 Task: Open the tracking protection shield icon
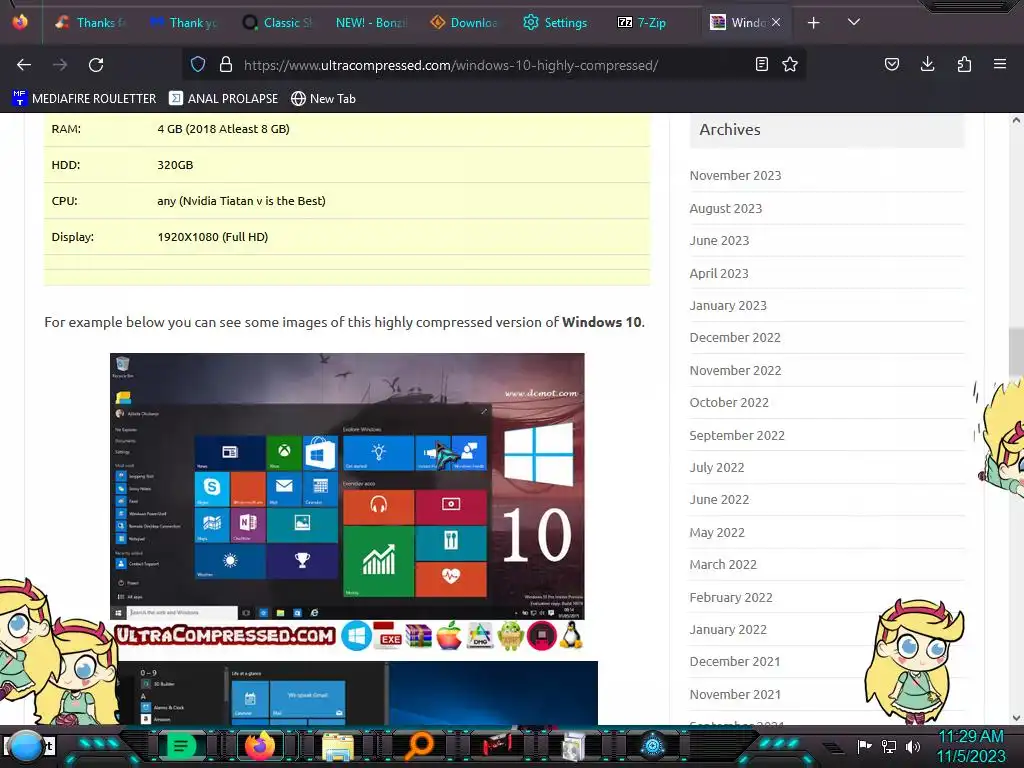[198, 64]
